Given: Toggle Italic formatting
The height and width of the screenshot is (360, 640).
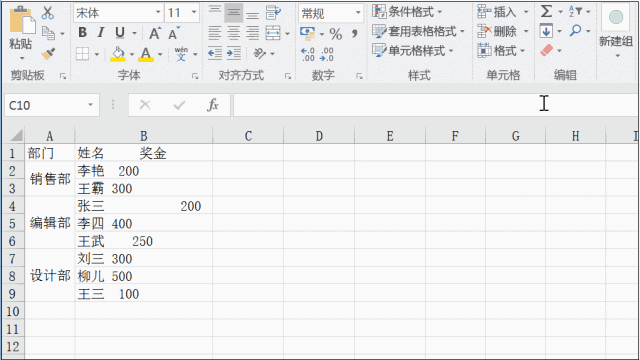Looking at the screenshot, I should tap(101, 33).
